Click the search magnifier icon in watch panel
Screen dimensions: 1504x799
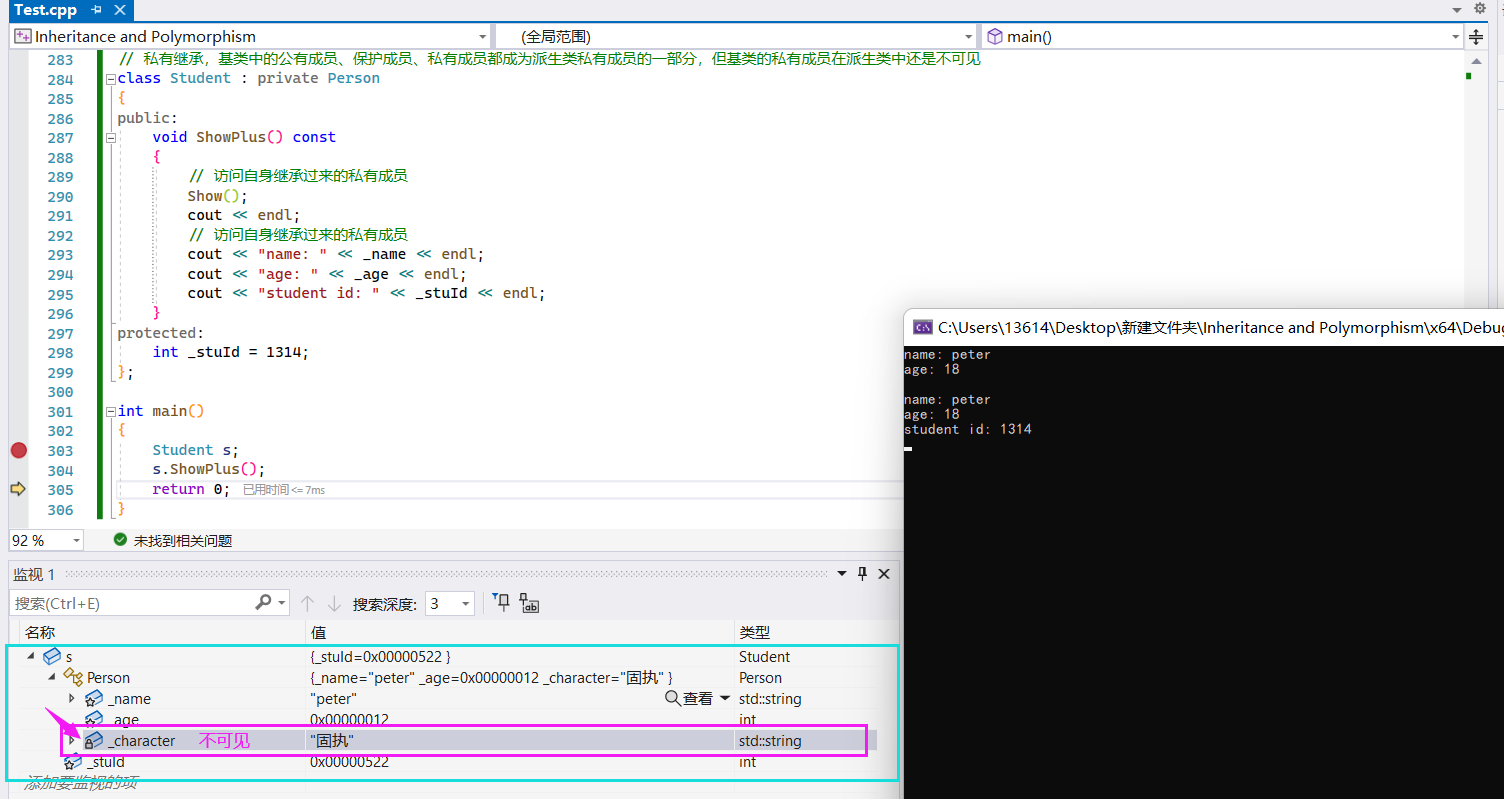point(263,602)
